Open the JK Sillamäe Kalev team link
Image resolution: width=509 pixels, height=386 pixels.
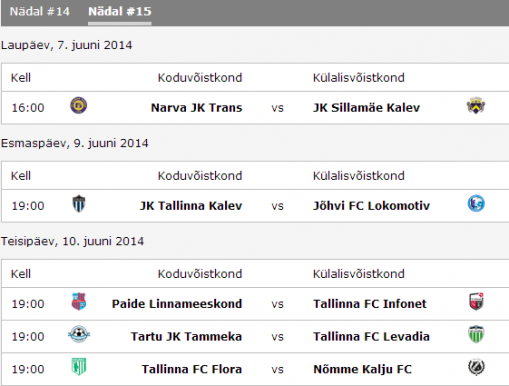[366, 108]
